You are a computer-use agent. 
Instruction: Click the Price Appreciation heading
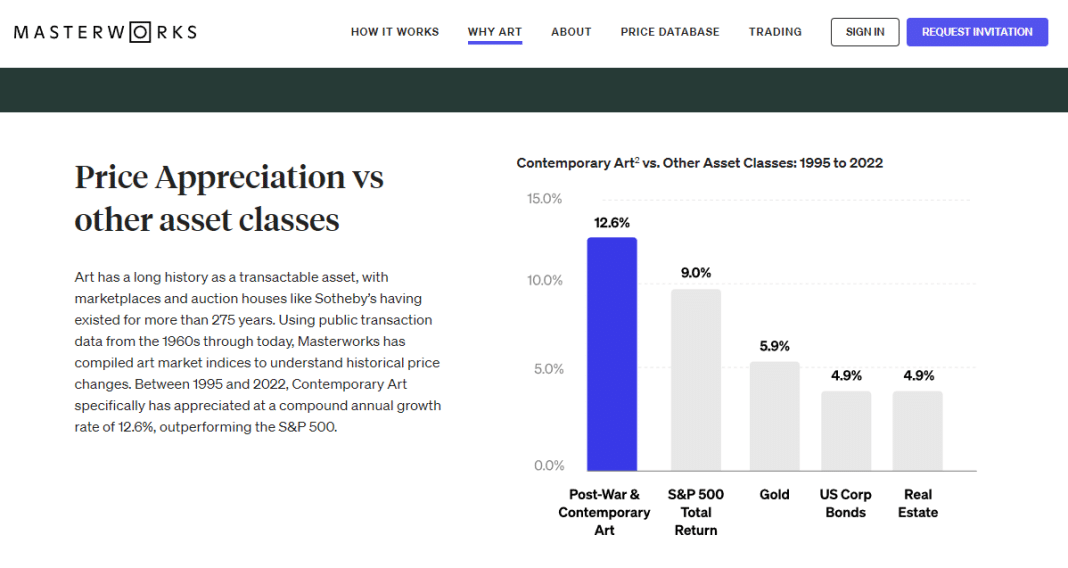click(x=229, y=198)
